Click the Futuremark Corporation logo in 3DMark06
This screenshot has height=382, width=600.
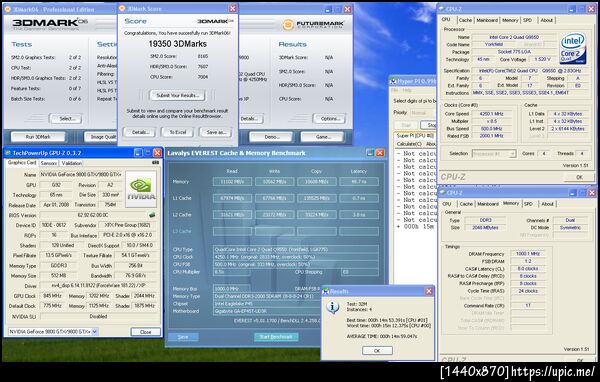pyautogui.click(x=313, y=25)
